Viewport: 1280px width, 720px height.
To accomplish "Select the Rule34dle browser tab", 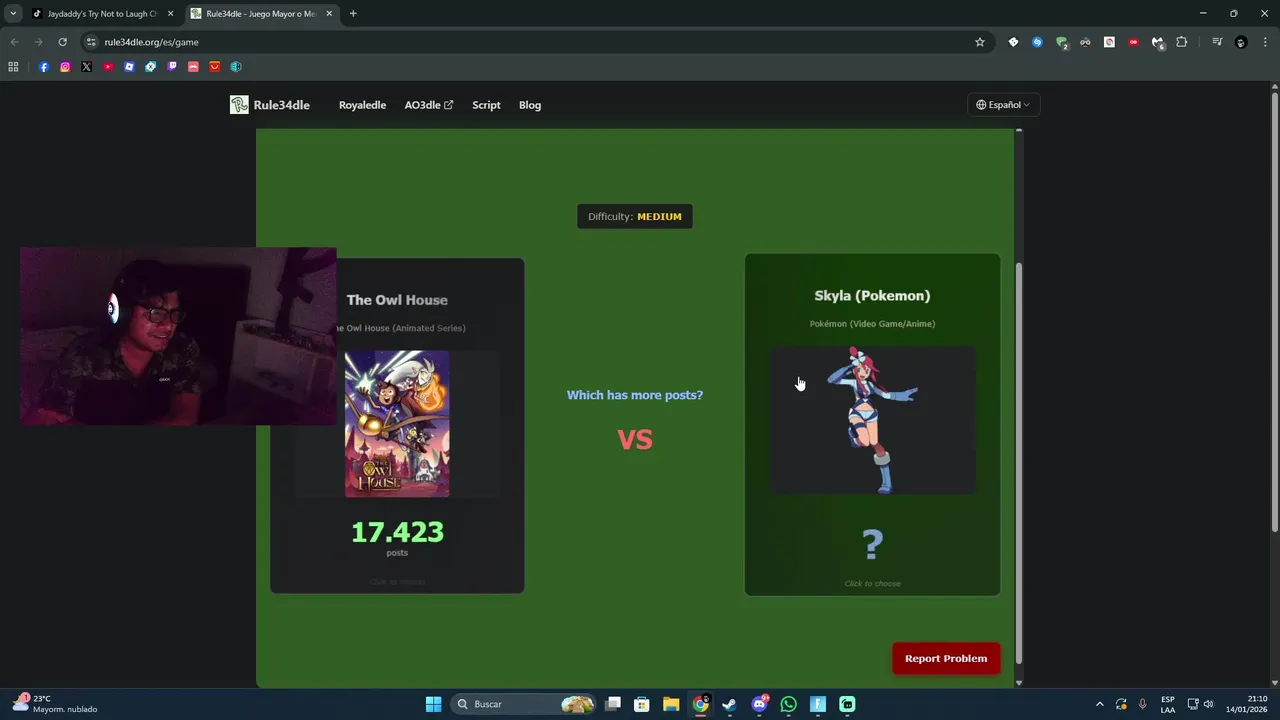I will click(x=260, y=14).
